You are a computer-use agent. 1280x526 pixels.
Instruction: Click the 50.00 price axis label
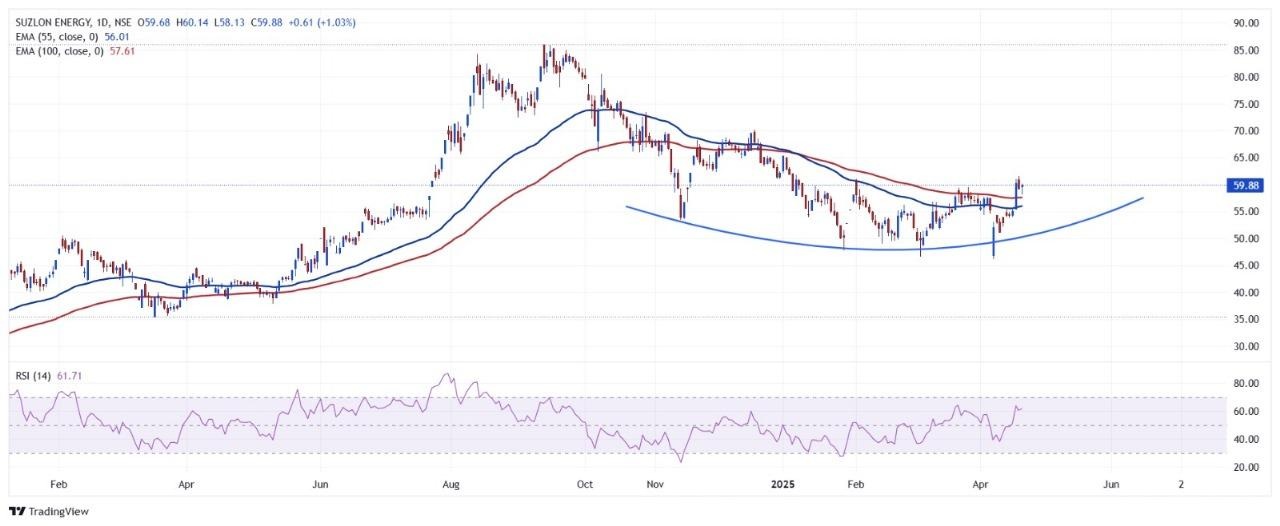(x=1244, y=239)
